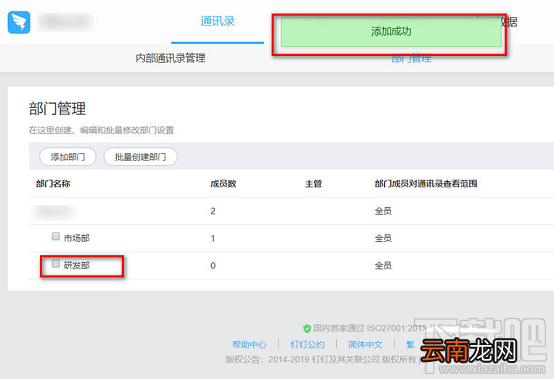The width and height of the screenshot is (554, 379).
Task: Tick the 研发部 checkbox
Action: [x=56, y=263]
